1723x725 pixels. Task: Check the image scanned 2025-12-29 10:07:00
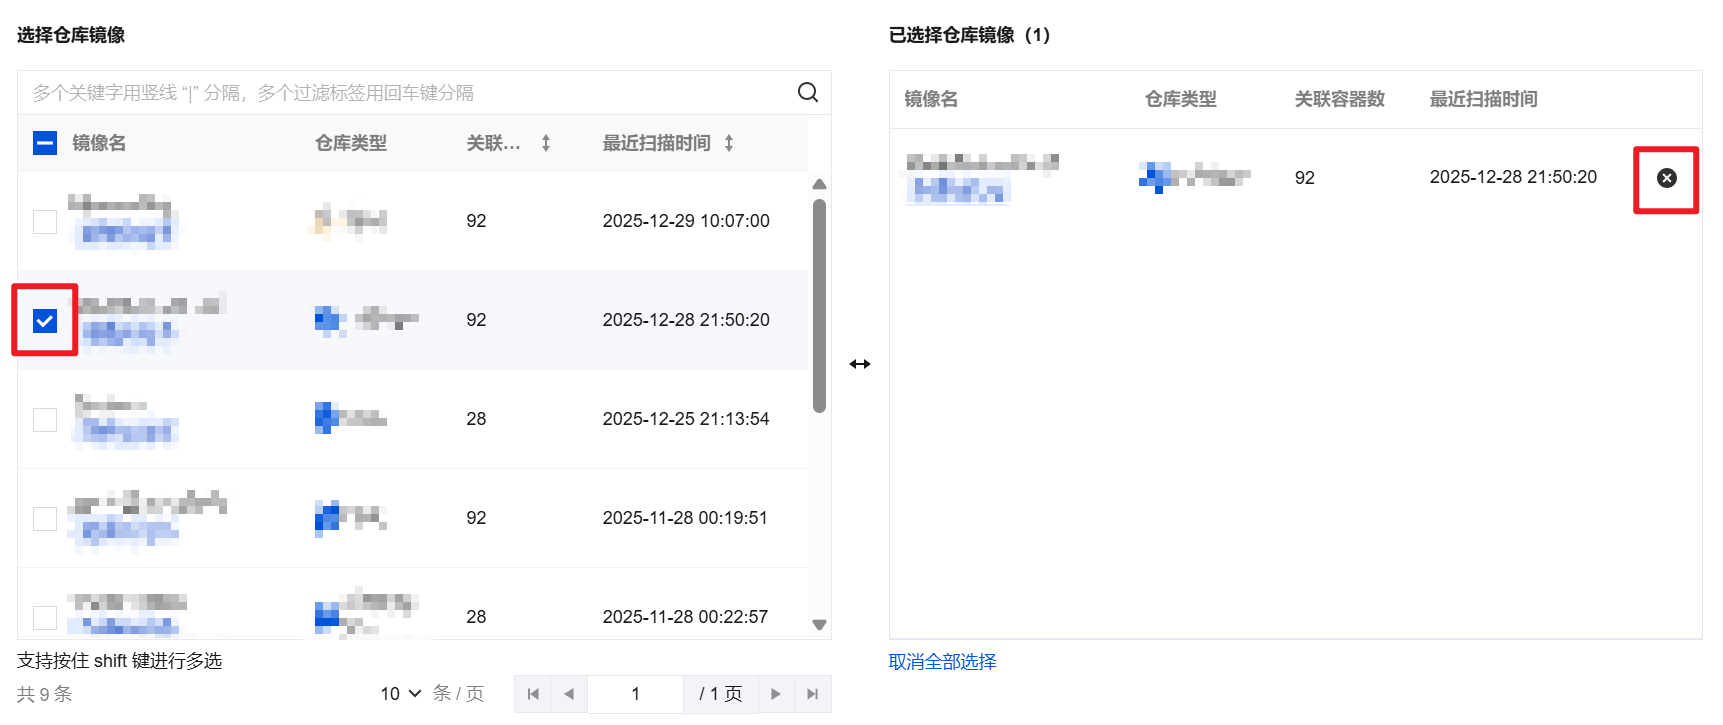(x=45, y=221)
